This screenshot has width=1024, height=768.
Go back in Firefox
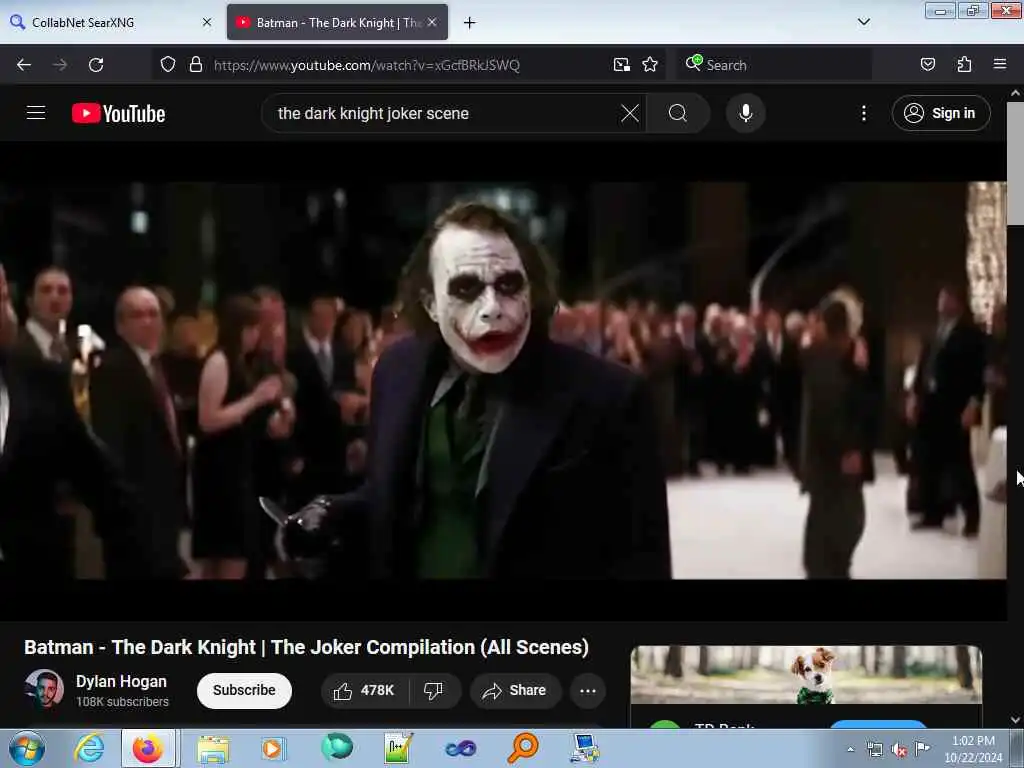[24, 65]
